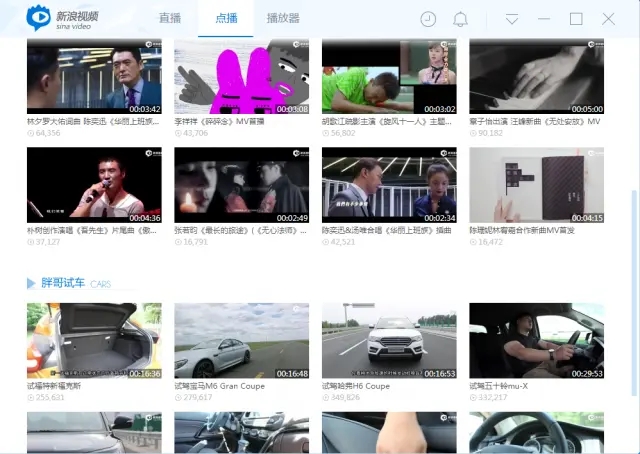Open title 试福特新福克斯
This screenshot has width=640, height=454.
pos(54,386)
